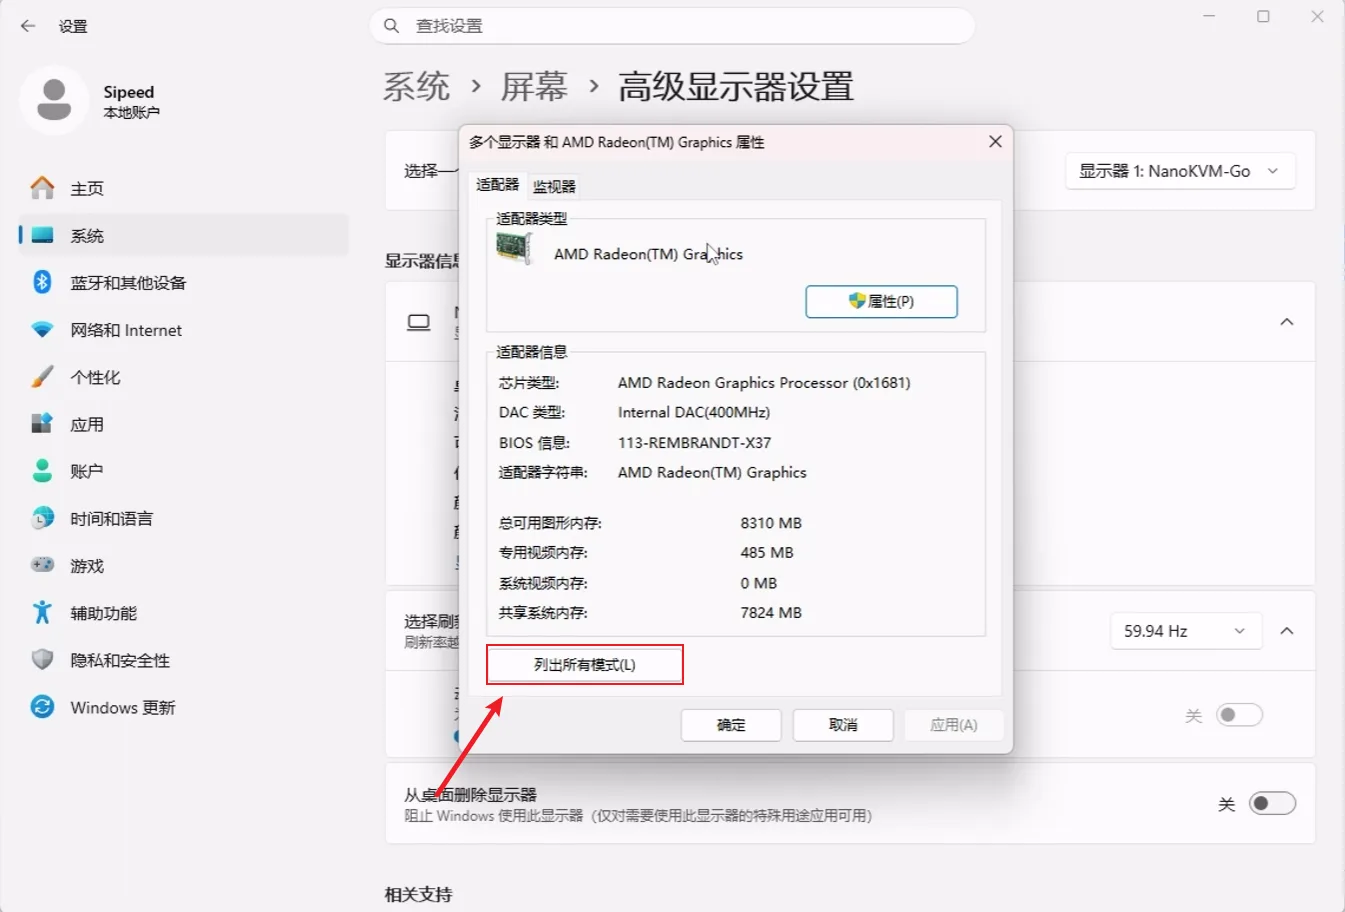
Task: Open 辅助功能 settings
Action: (x=183, y=613)
